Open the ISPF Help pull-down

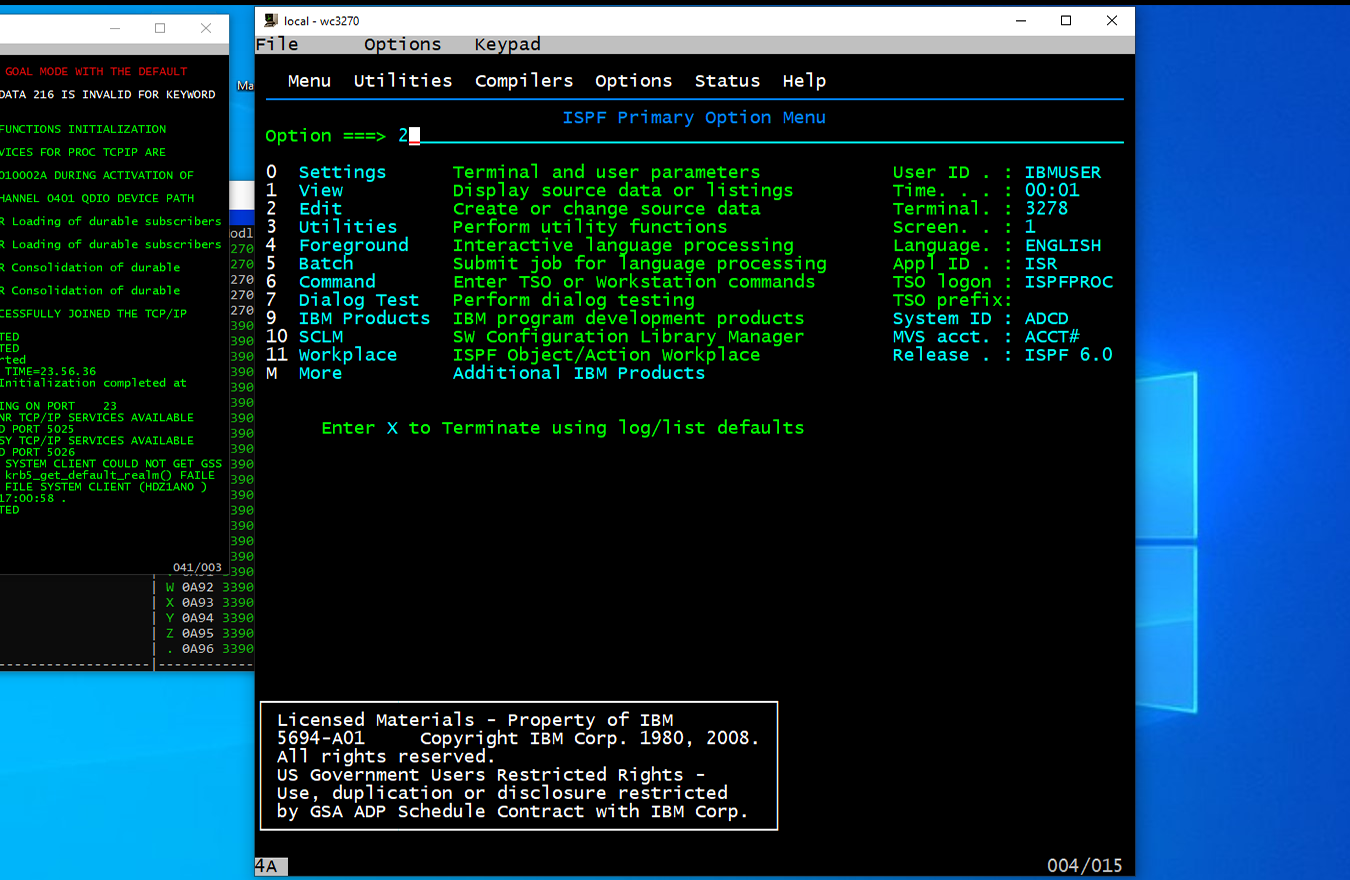(804, 81)
